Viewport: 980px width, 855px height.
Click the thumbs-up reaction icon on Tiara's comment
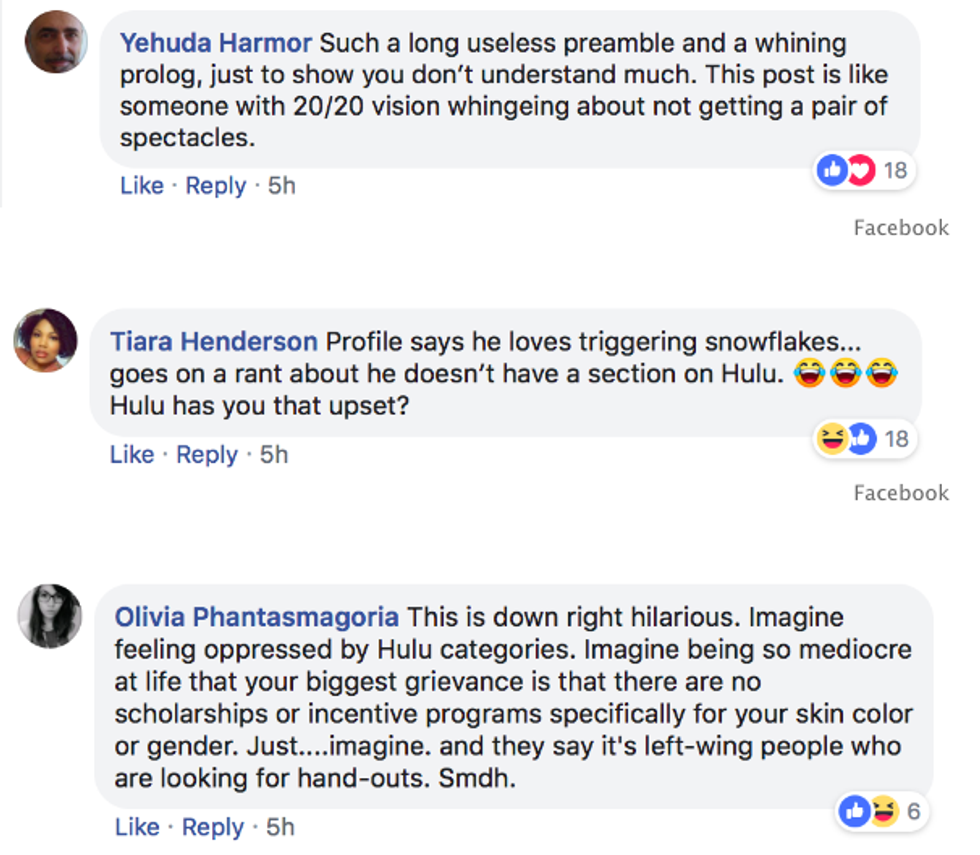[x=860, y=438]
